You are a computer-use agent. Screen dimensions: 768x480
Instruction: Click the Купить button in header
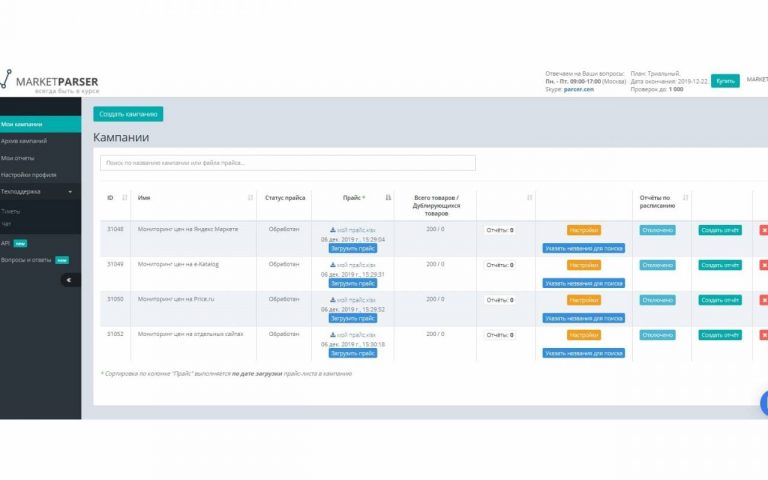coord(725,81)
